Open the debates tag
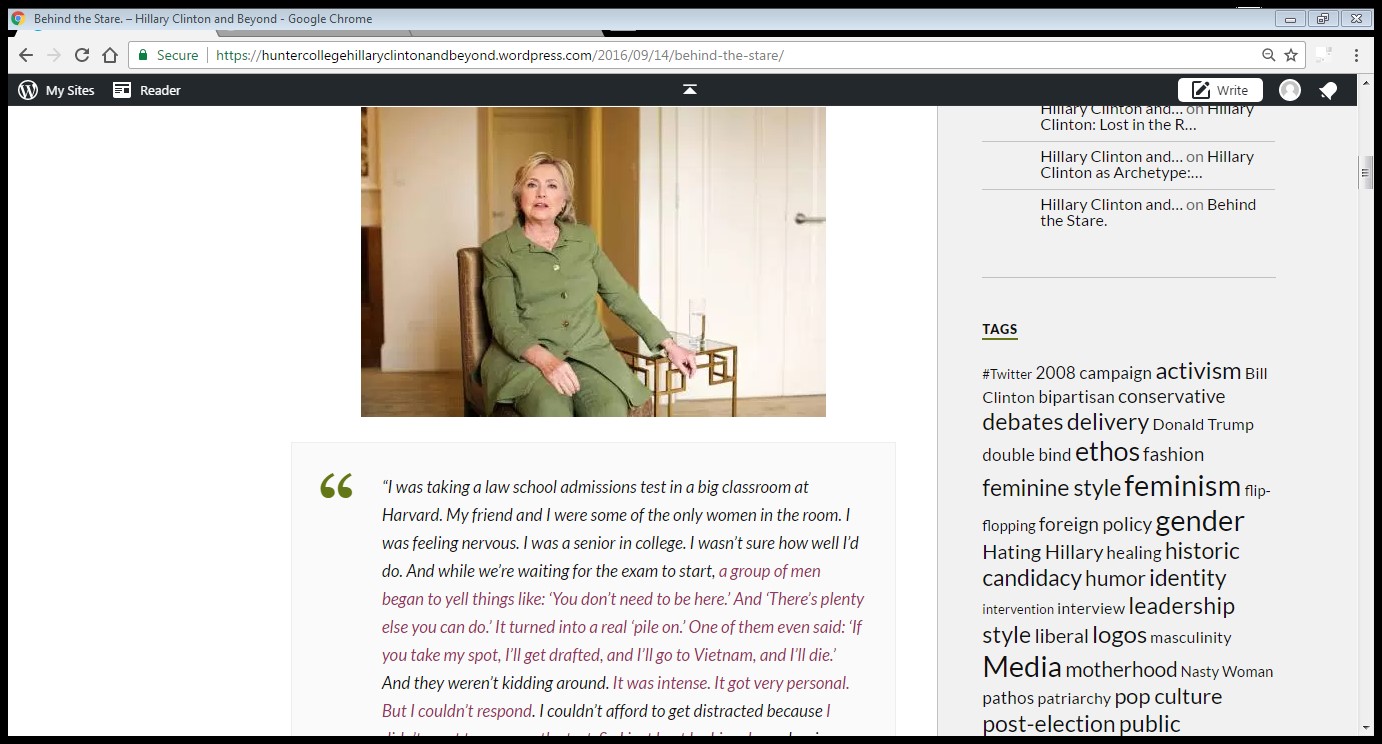The height and width of the screenshot is (744, 1382). [x=1022, y=422]
